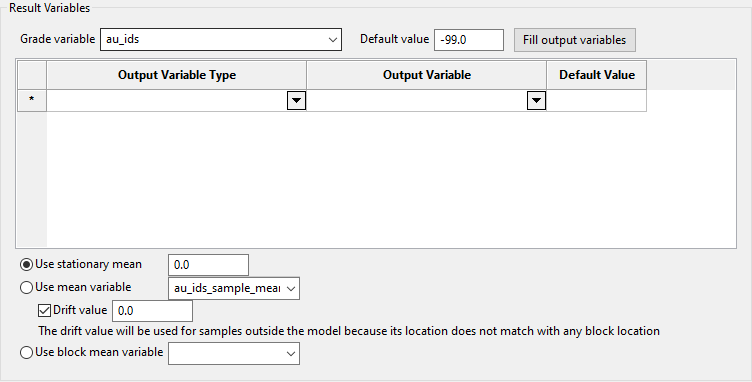
Task: Click the empty Default Value table cell
Action: [x=597, y=101]
